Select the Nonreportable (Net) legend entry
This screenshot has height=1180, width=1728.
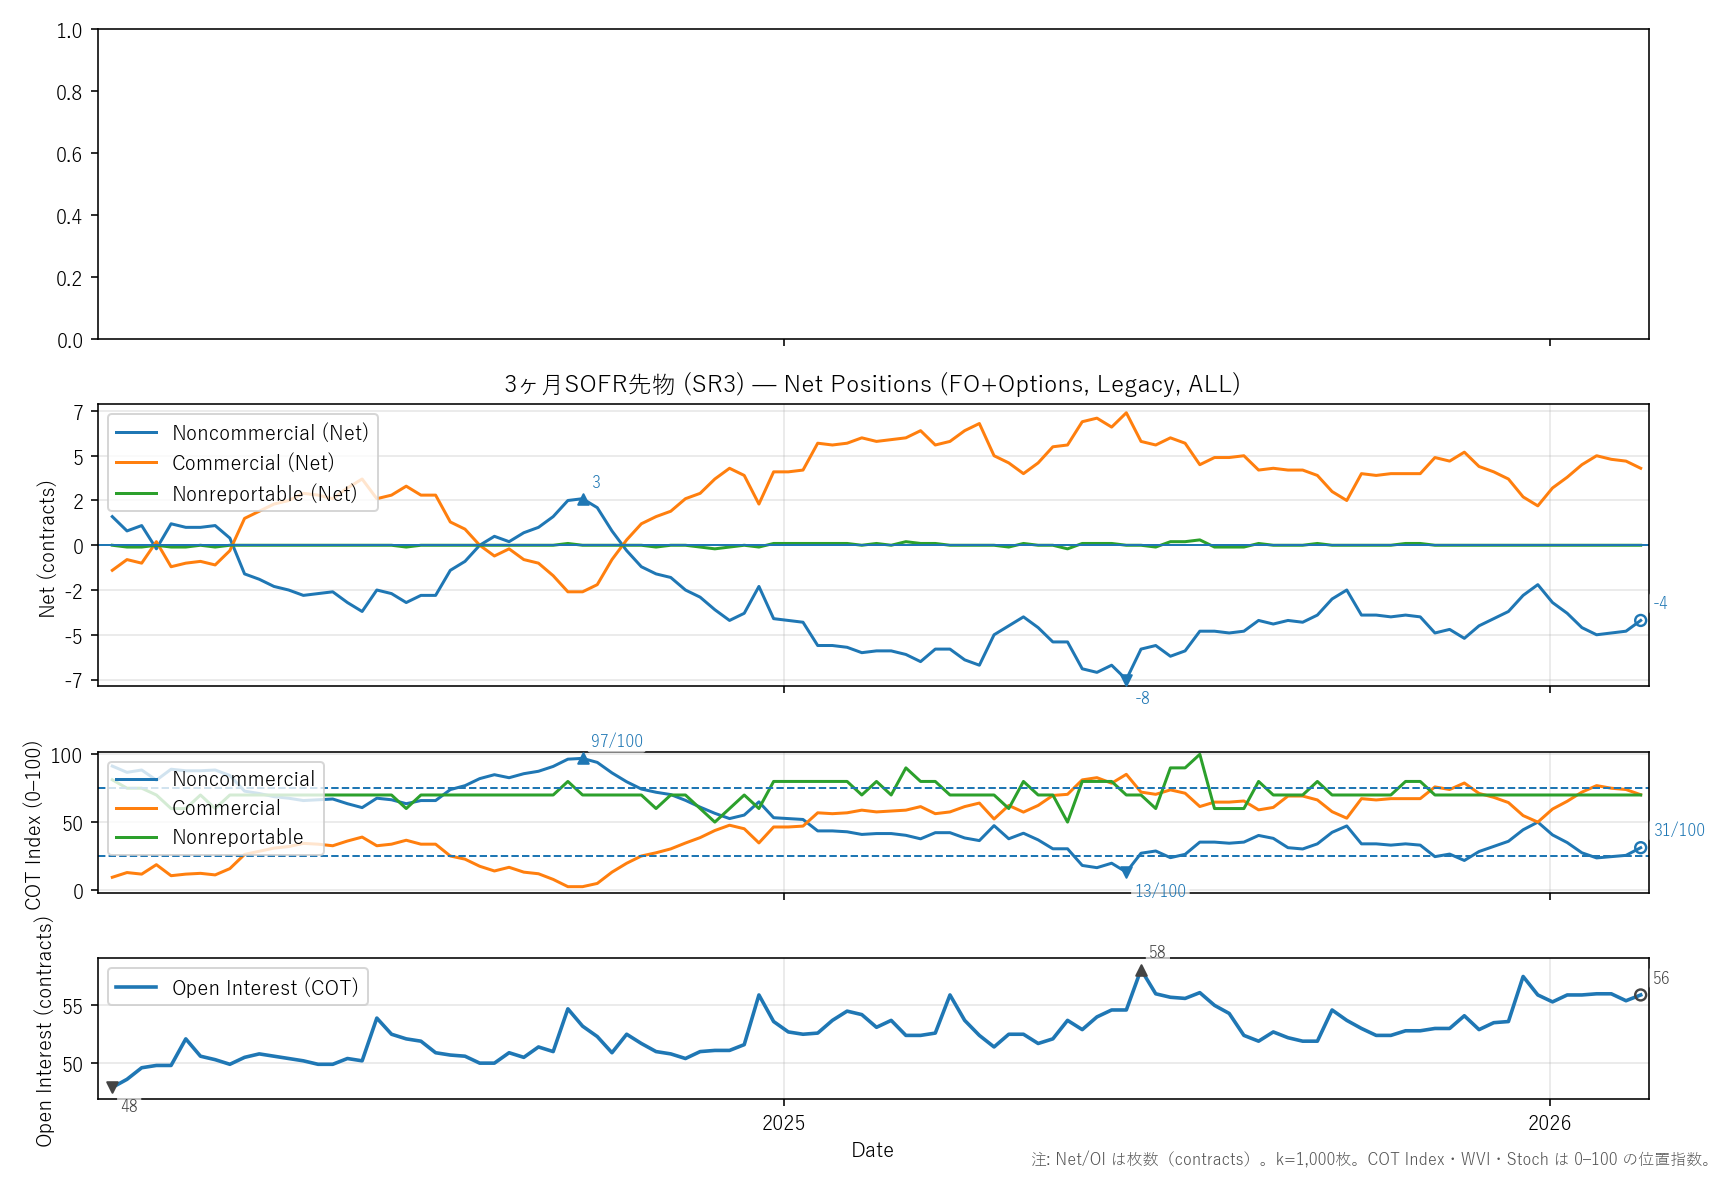point(264,494)
